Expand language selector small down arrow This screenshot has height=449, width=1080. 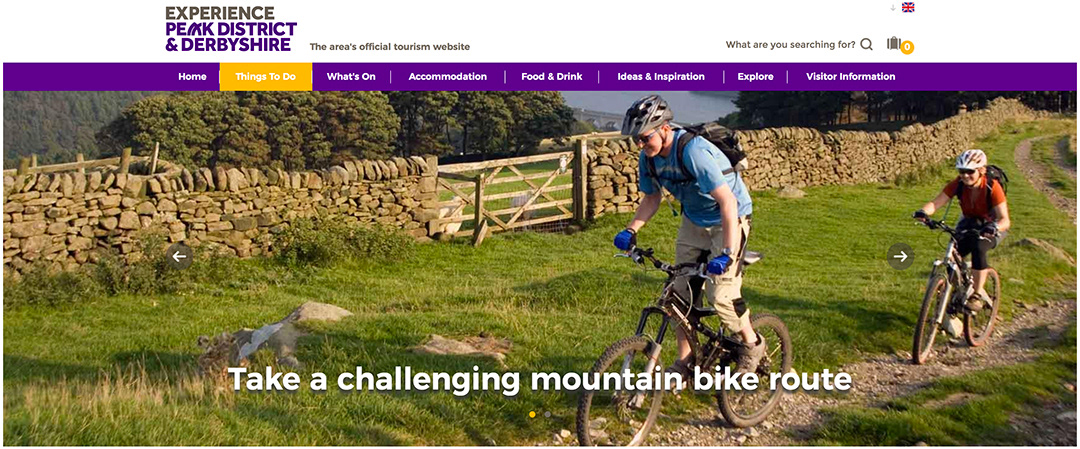click(893, 8)
